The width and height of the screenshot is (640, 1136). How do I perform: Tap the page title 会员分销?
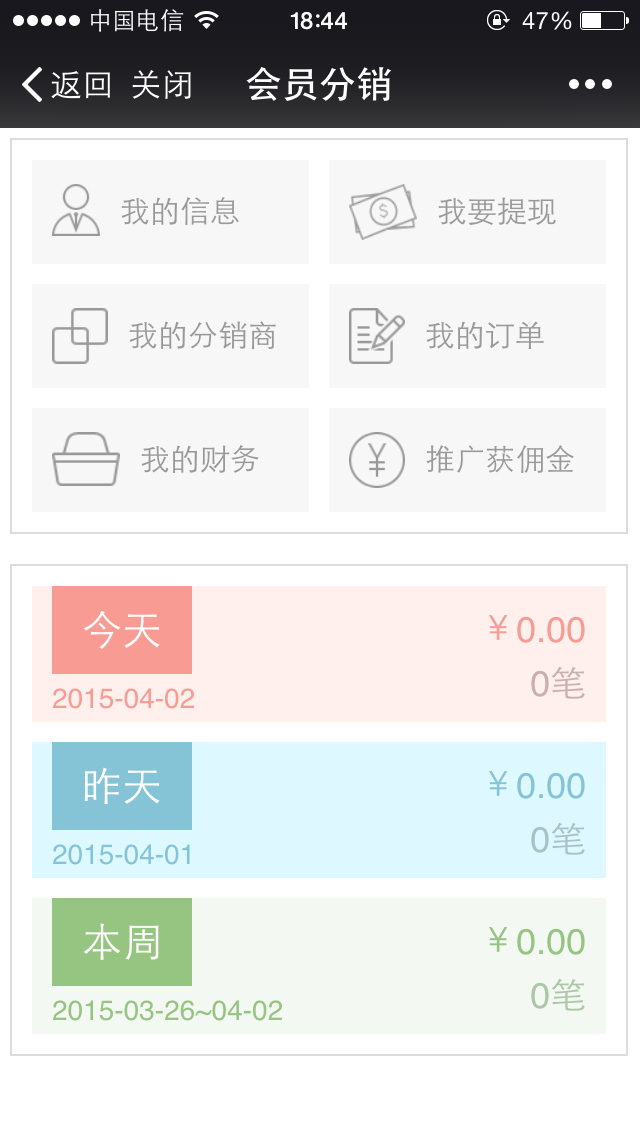(x=319, y=84)
